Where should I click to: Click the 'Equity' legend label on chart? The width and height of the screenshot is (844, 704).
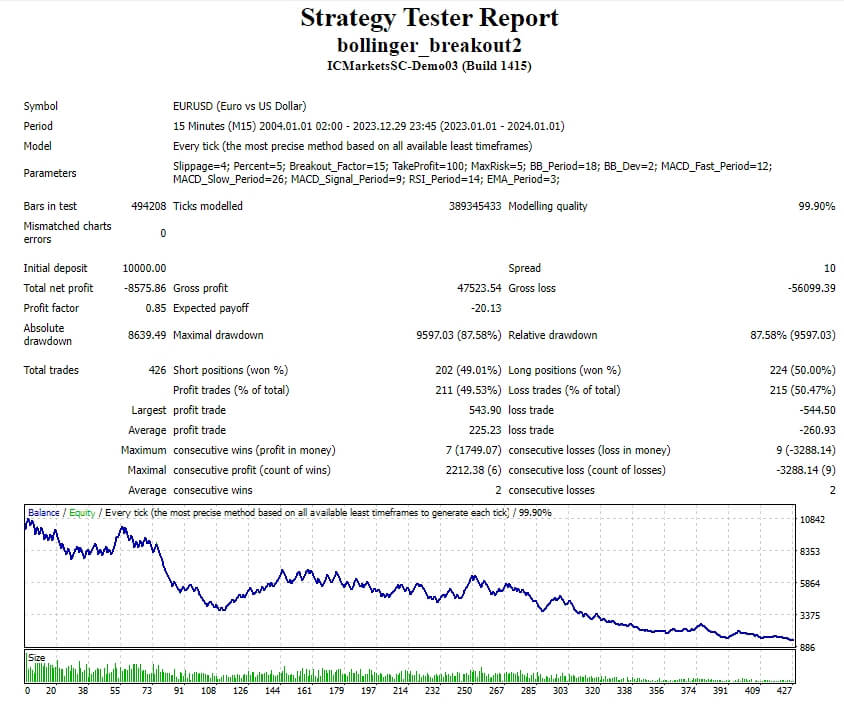click(x=82, y=512)
